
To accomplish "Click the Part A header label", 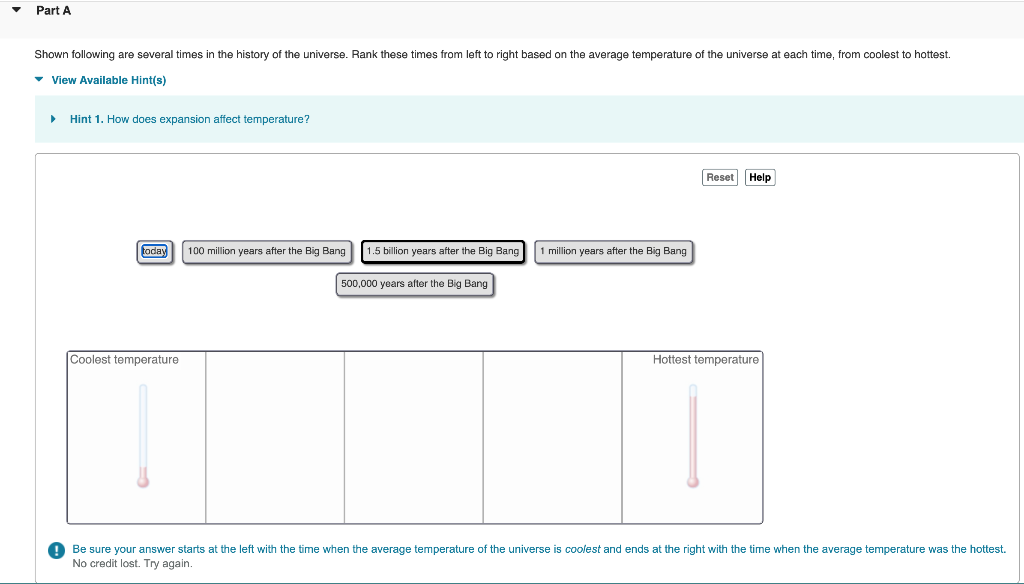I will (52, 10).
